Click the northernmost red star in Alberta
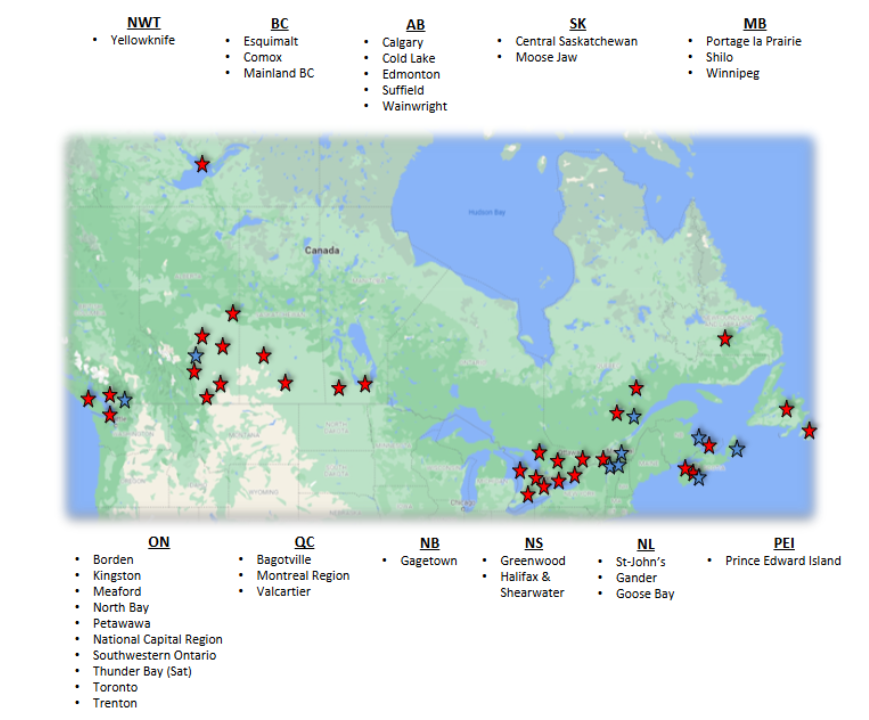 233,313
